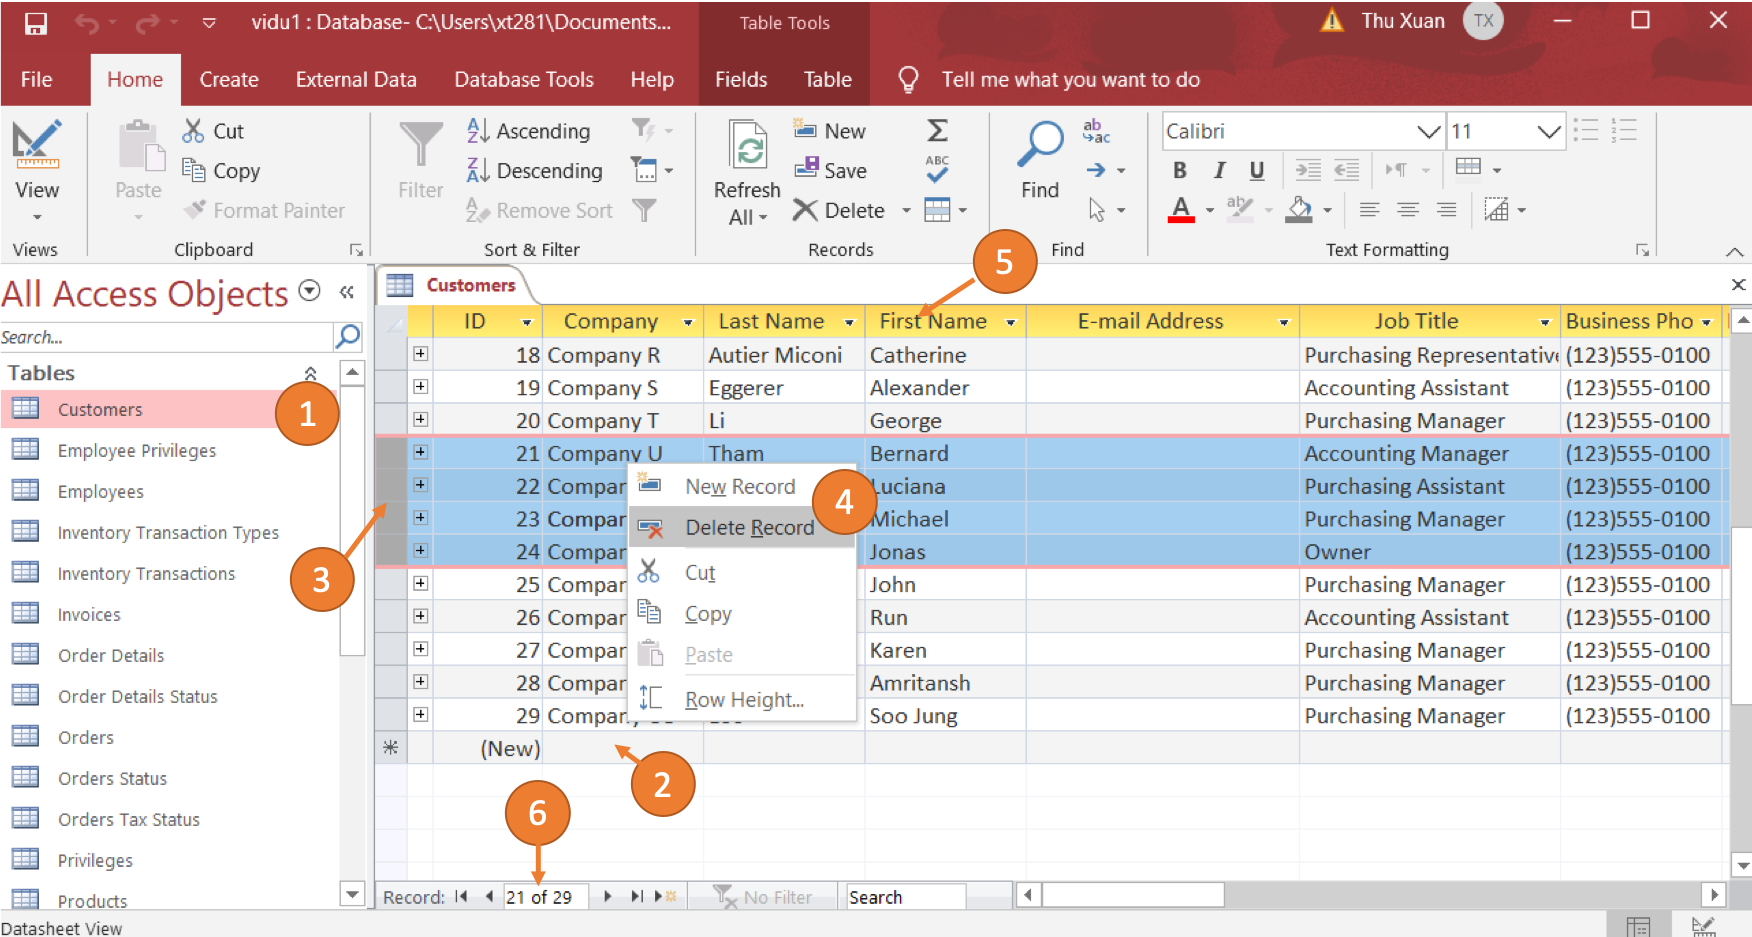The height and width of the screenshot is (937, 1752).
Task: Open the Order Details table
Action: 110,656
